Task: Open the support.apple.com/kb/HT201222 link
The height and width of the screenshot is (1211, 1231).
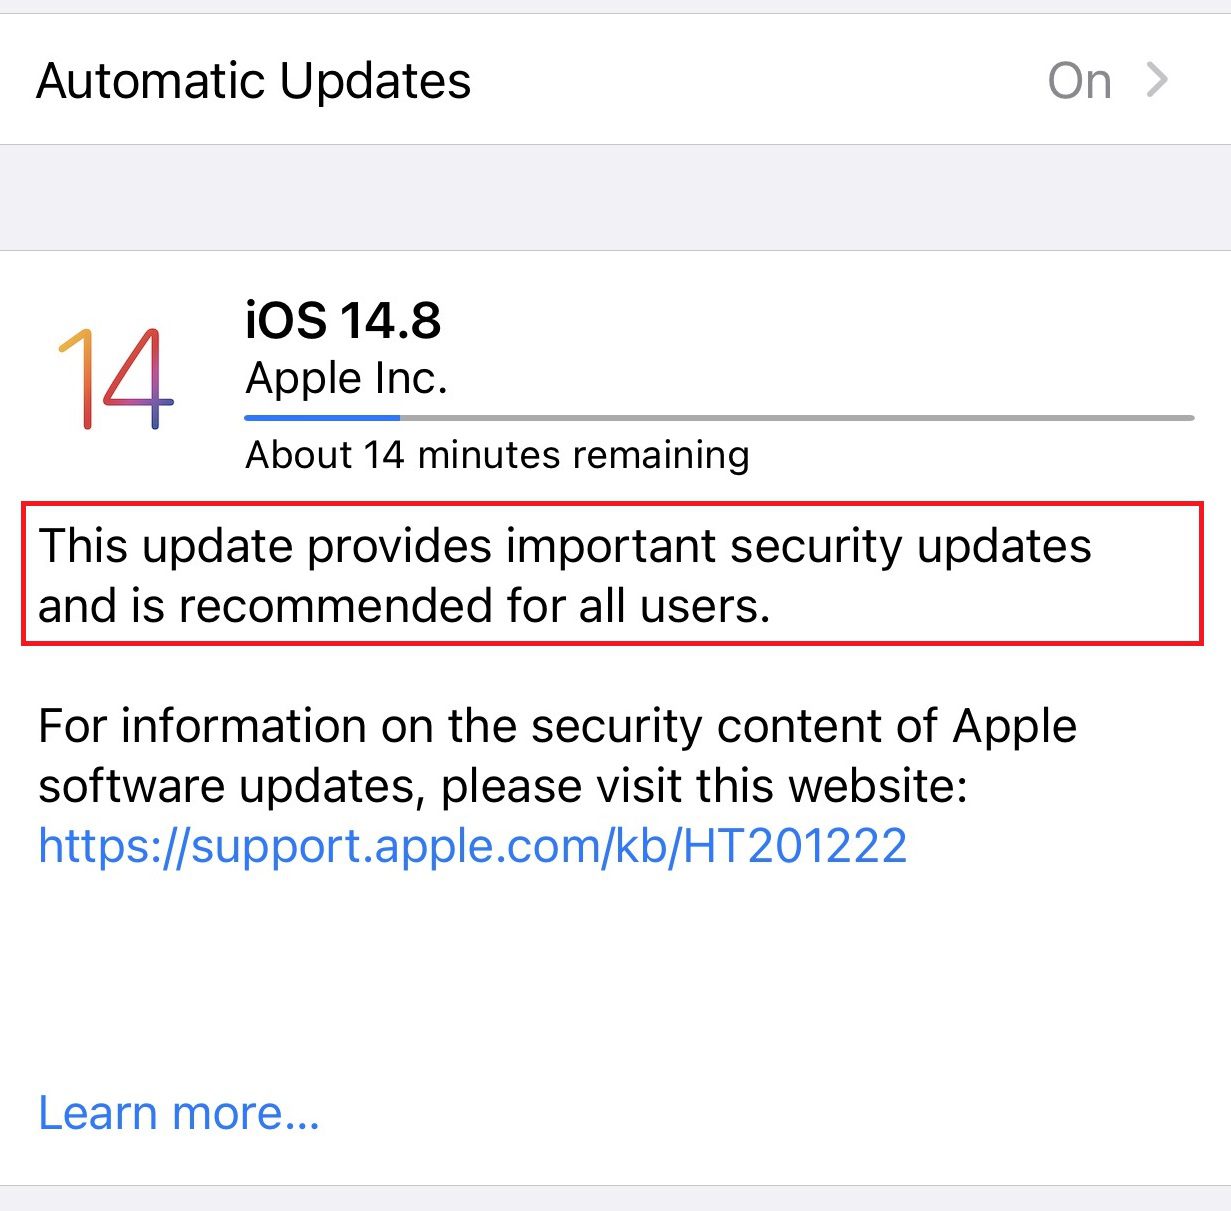Action: tap(473, 846)
